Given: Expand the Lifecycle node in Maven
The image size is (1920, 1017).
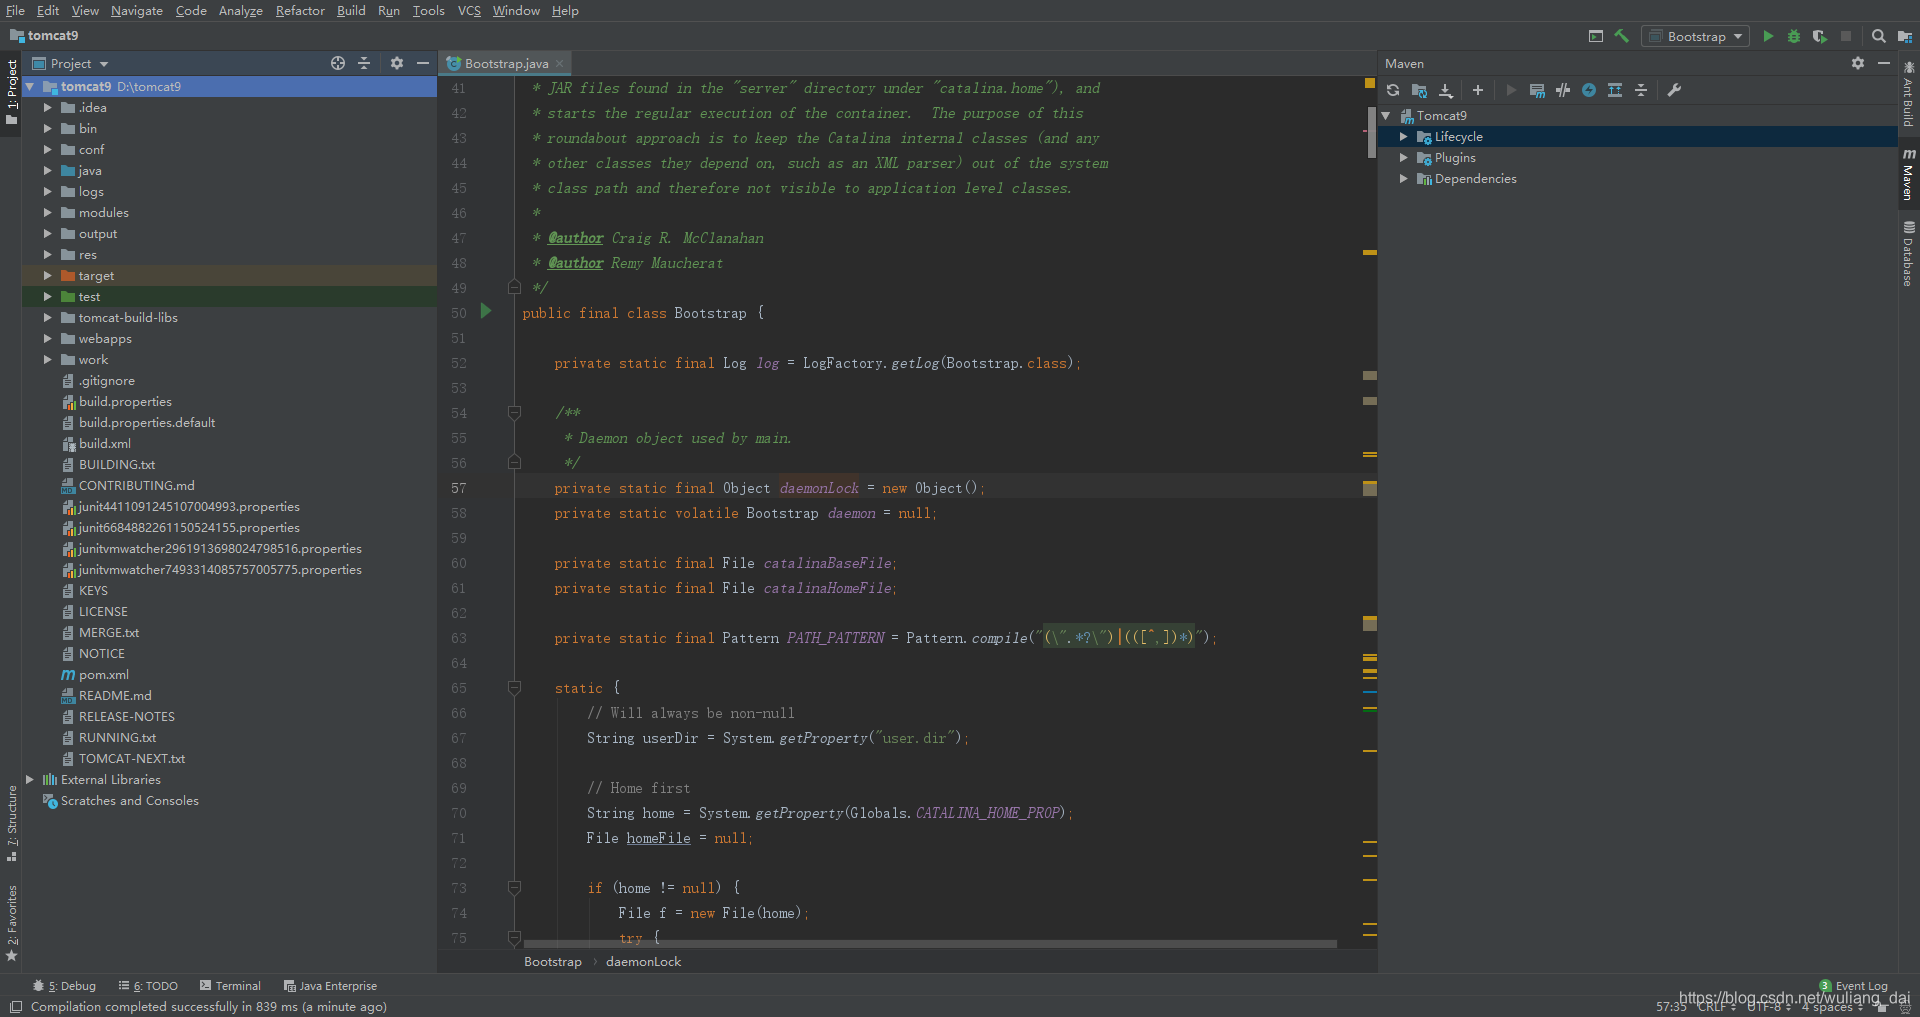Looking at the screenshot, I should click(1404, 137).
